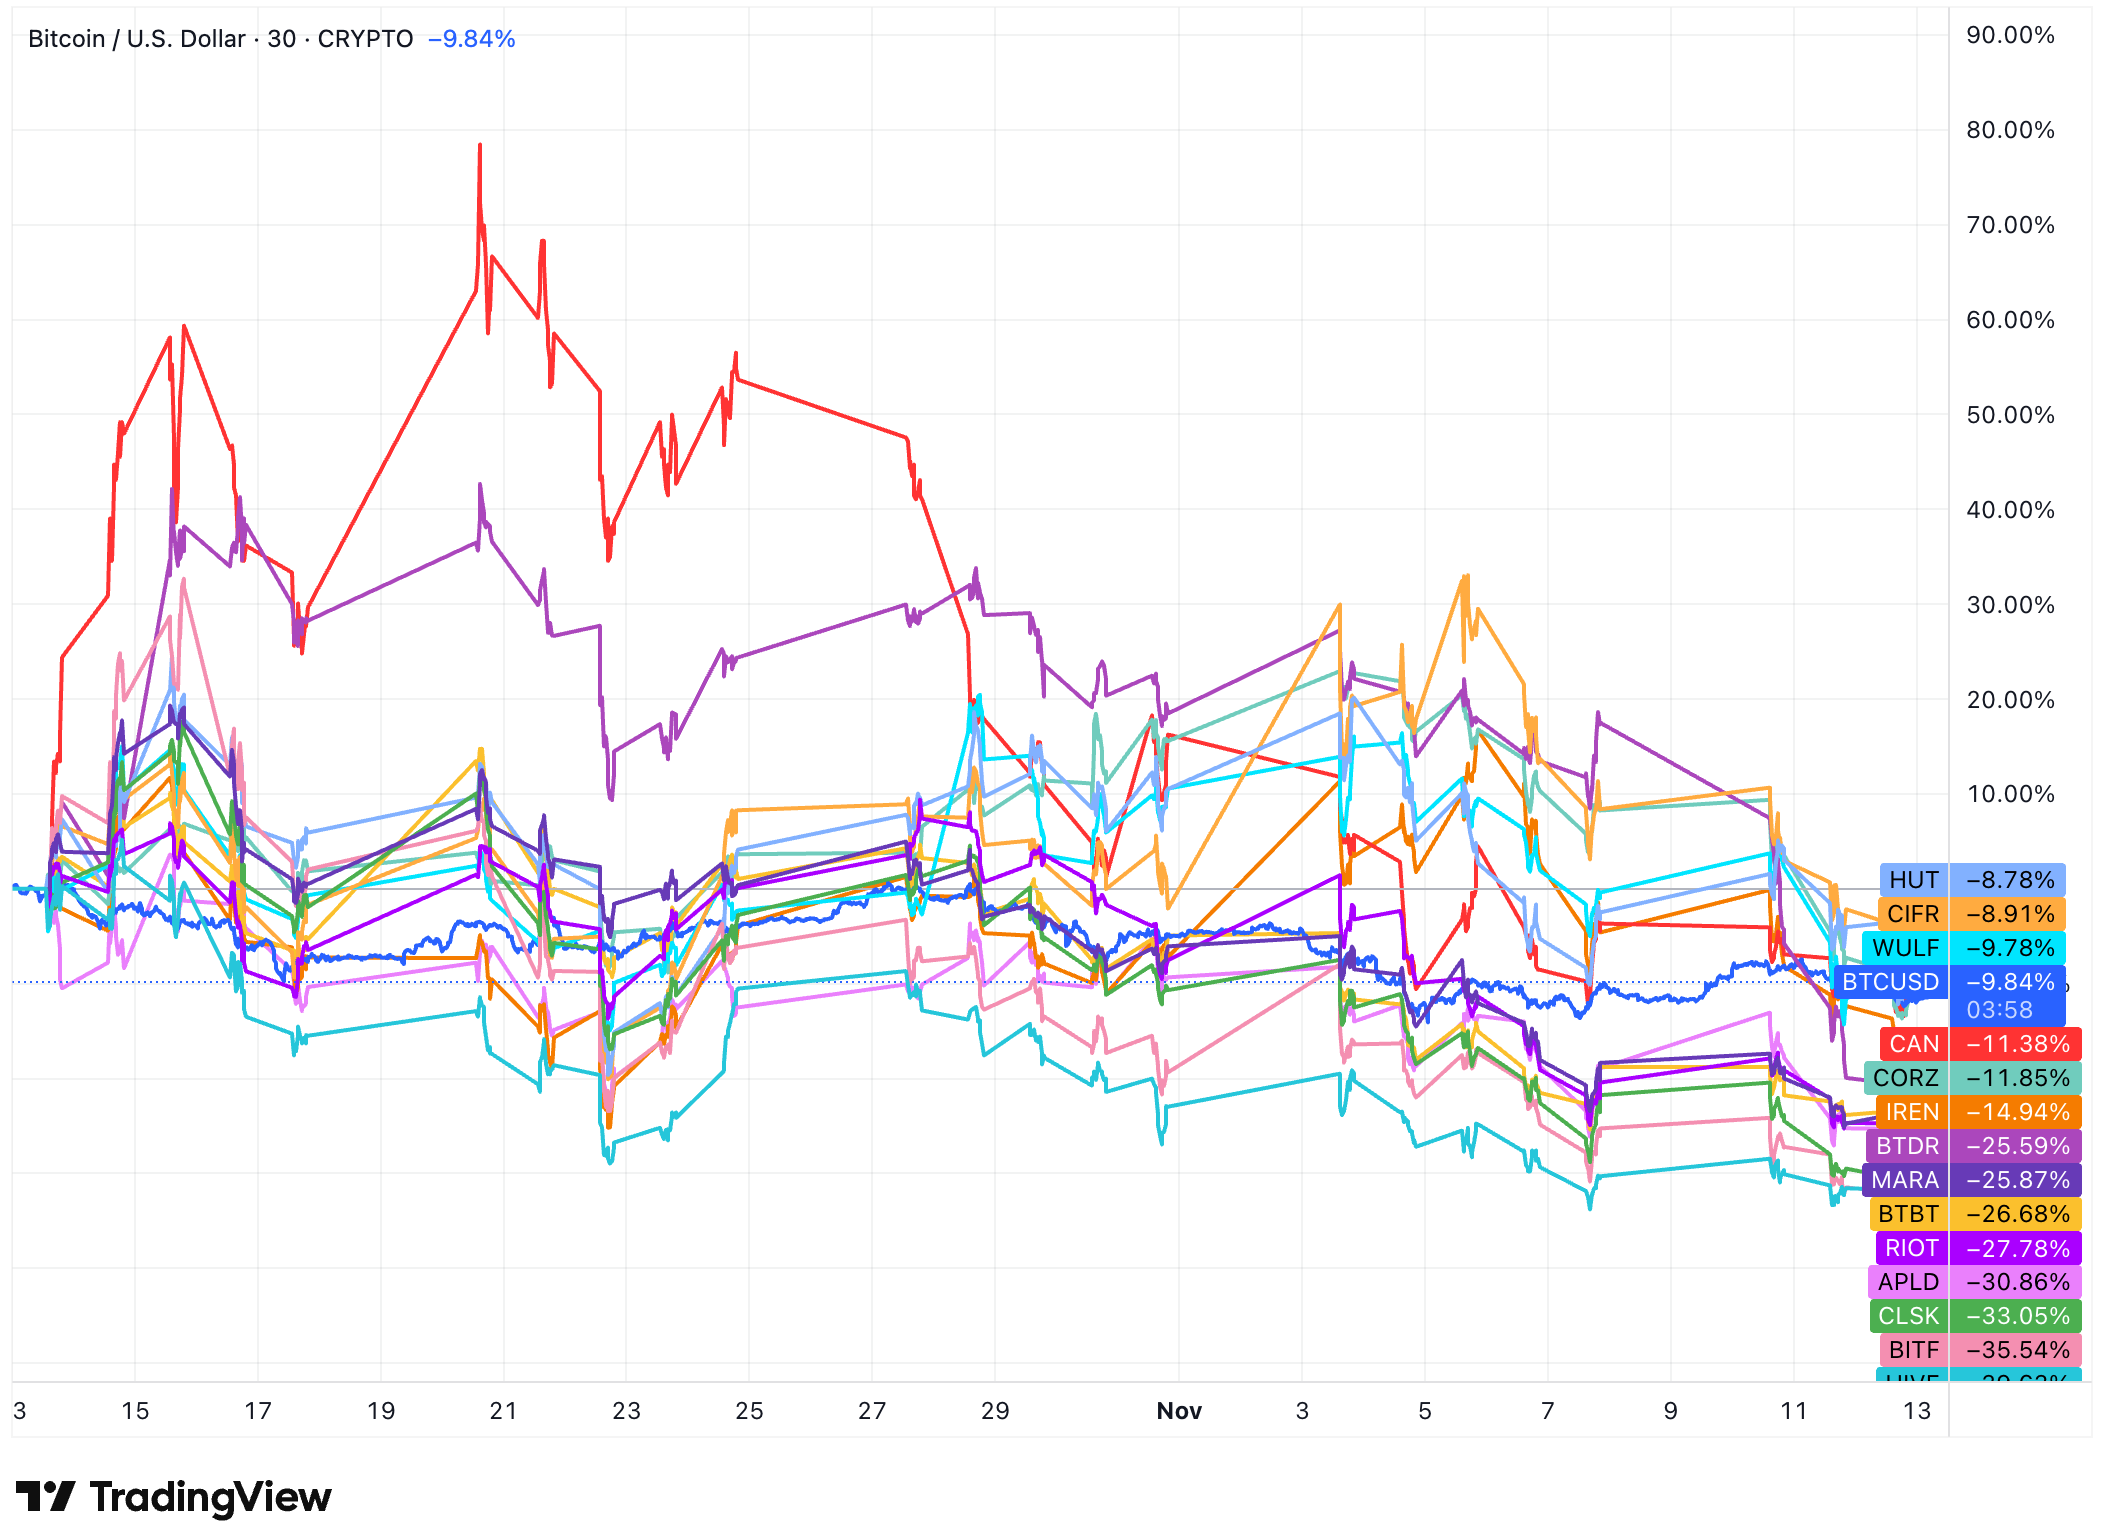Click the HUT series label
2112x1531 pixels.
(x=1913, y=880)
